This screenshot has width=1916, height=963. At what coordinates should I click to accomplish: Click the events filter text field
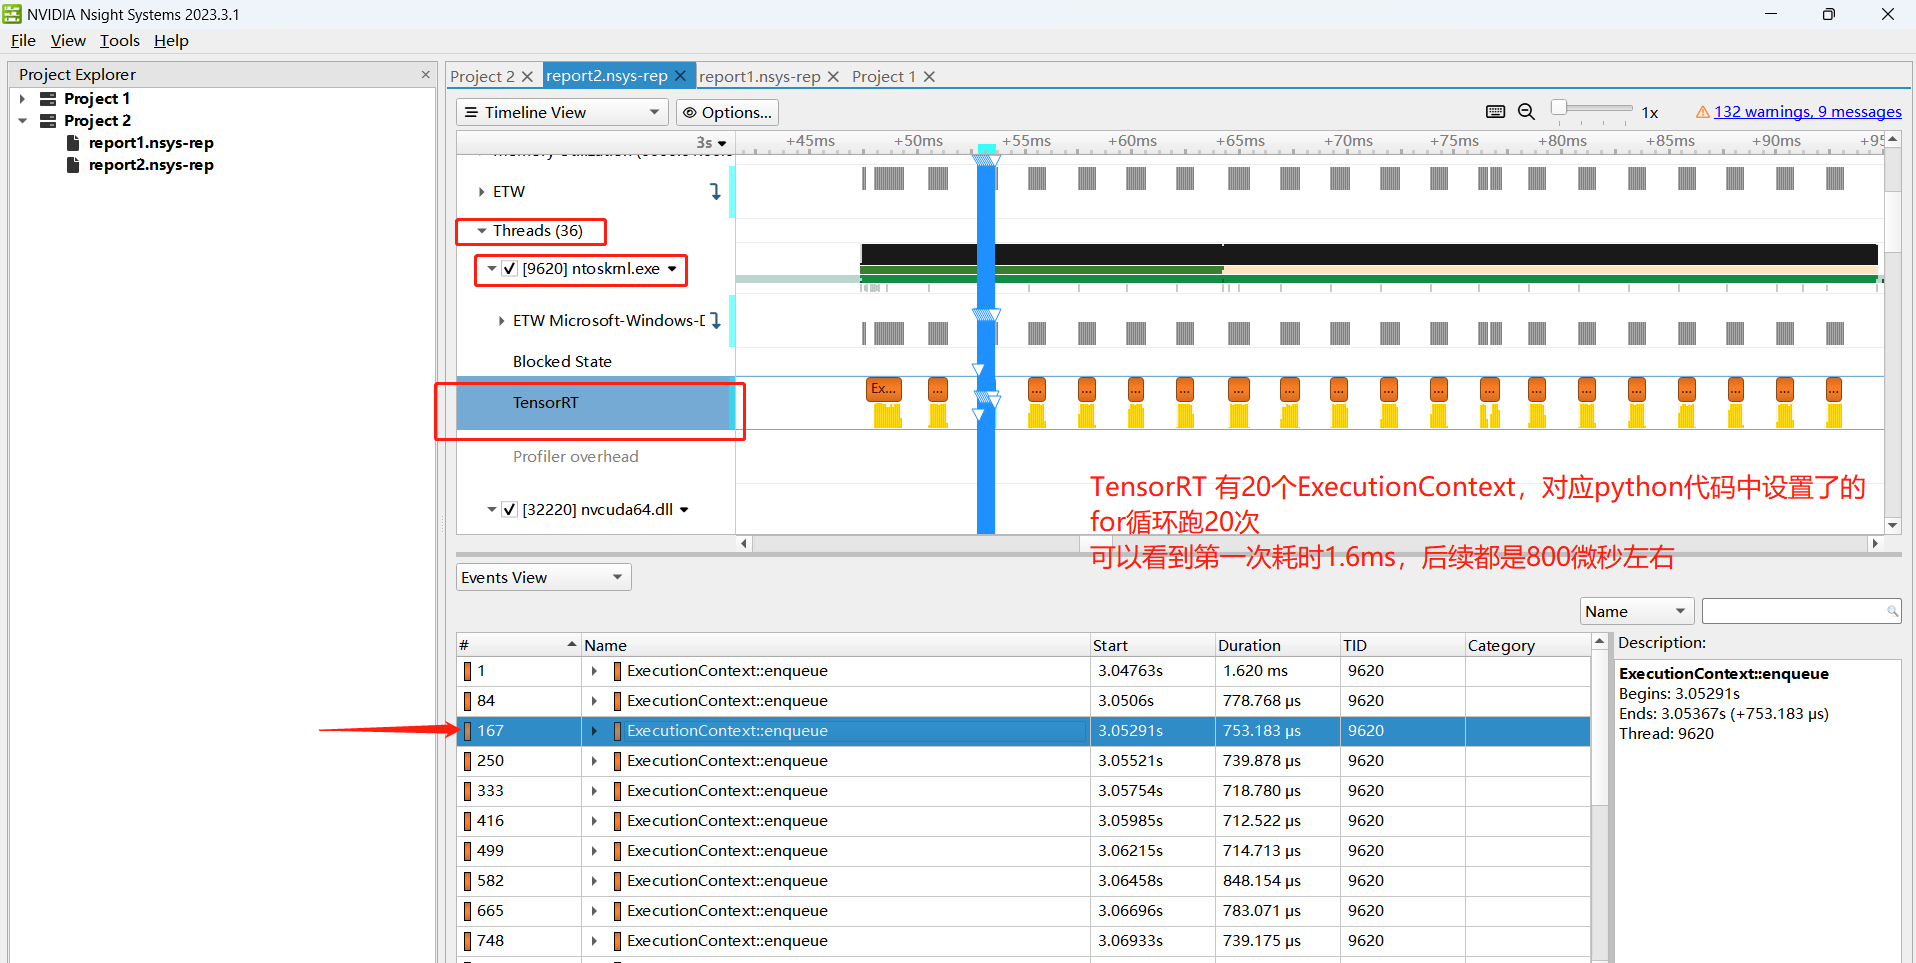[x=1801, y=611]
